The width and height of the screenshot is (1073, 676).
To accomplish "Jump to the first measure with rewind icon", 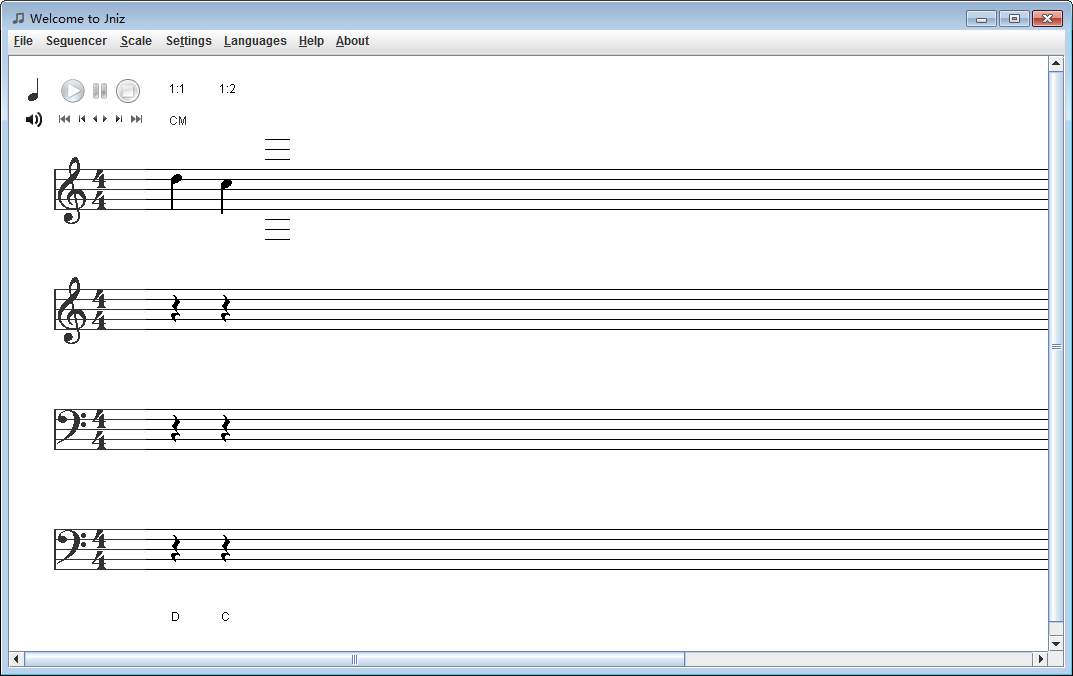I will [x=64, y=119].
